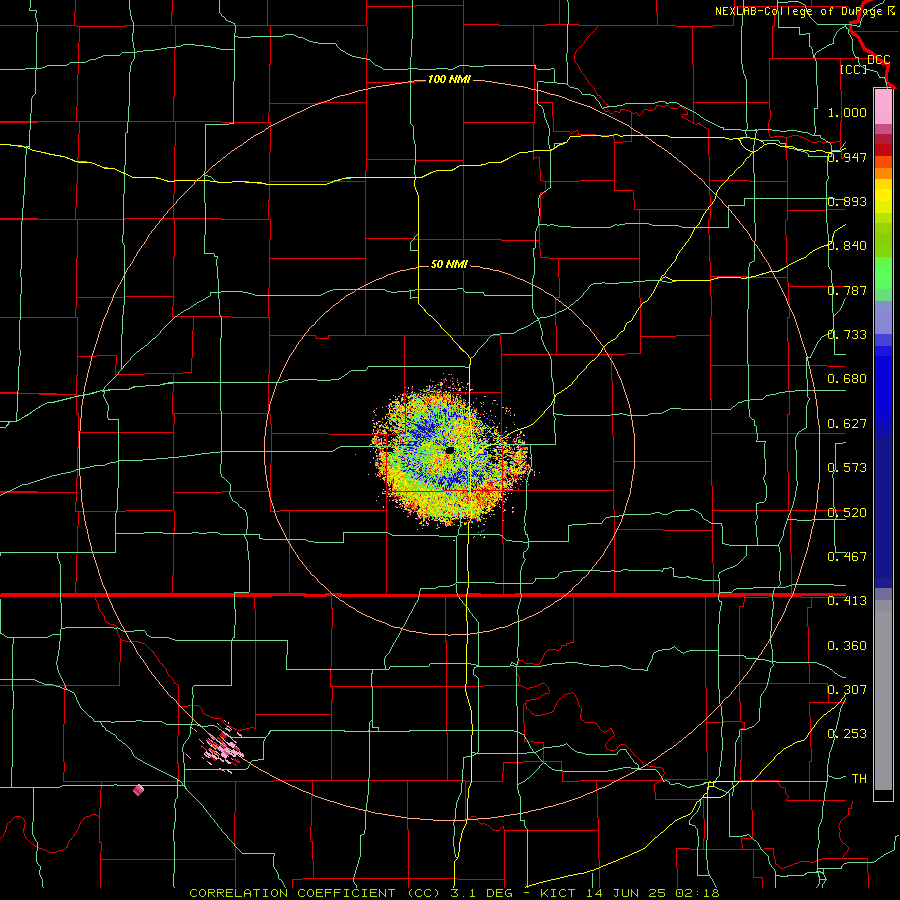This screenshot has width=900, height=900.
Task: Select the 0.520 scale value
Action: [847, 513]
